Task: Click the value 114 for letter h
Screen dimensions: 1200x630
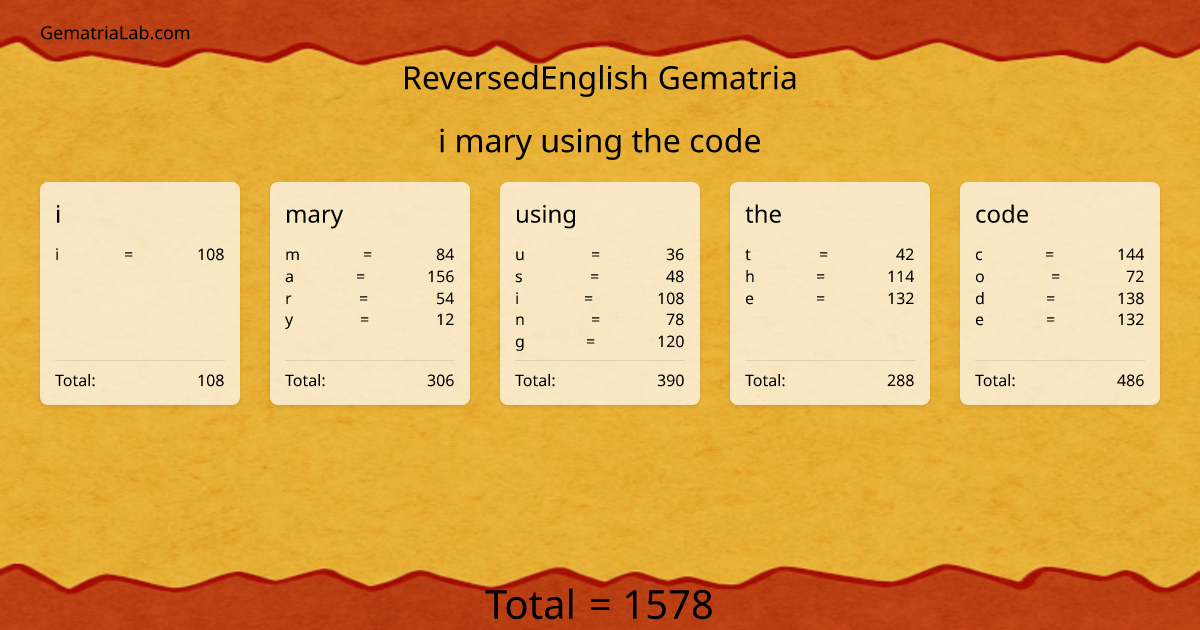Action: [x=901, y=276]
